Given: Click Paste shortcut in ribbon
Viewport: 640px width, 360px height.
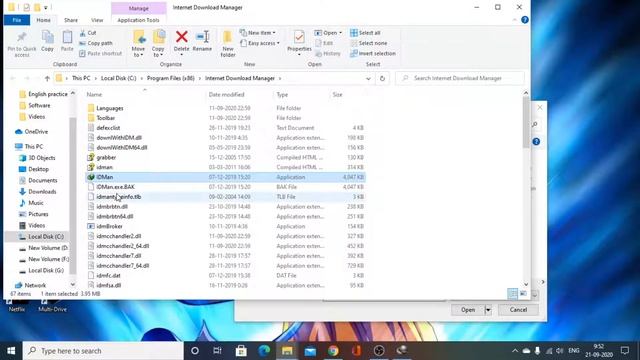Looking at the screenshot, I should (x=100, y=53).
